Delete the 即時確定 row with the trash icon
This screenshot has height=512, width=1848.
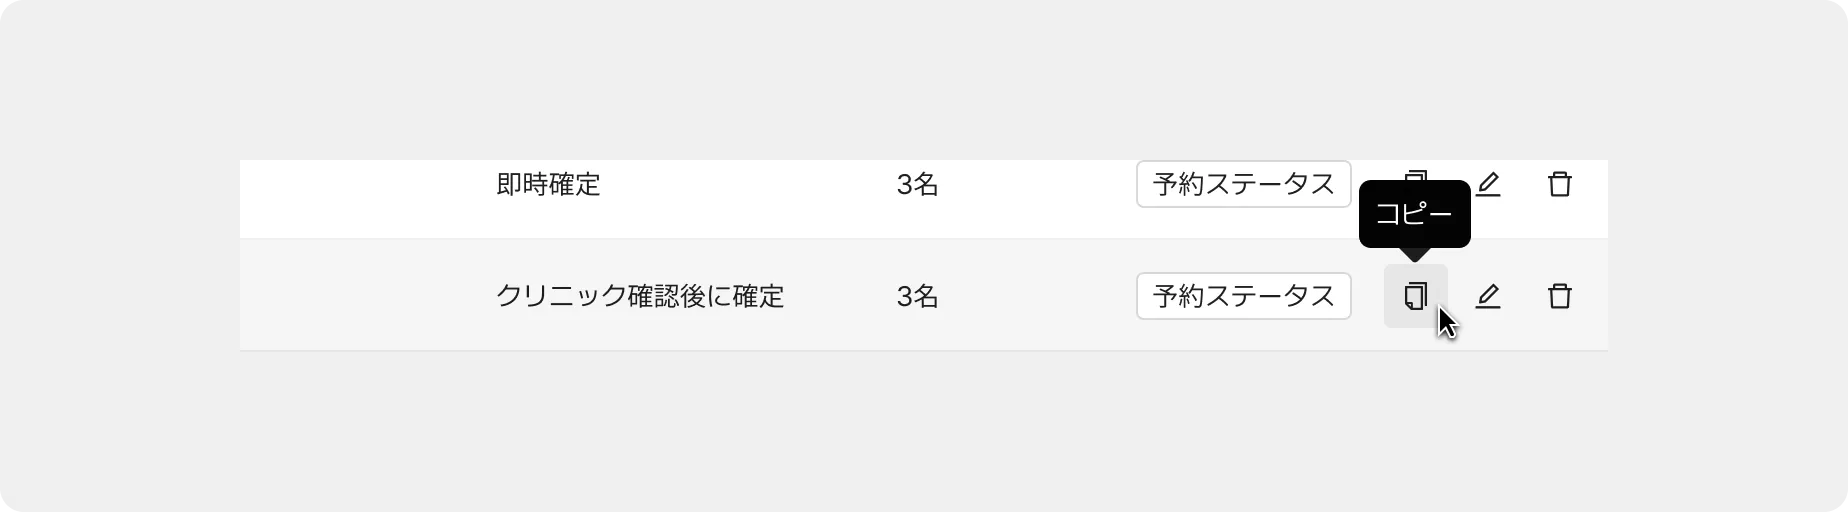click(x=1560, y=184)
